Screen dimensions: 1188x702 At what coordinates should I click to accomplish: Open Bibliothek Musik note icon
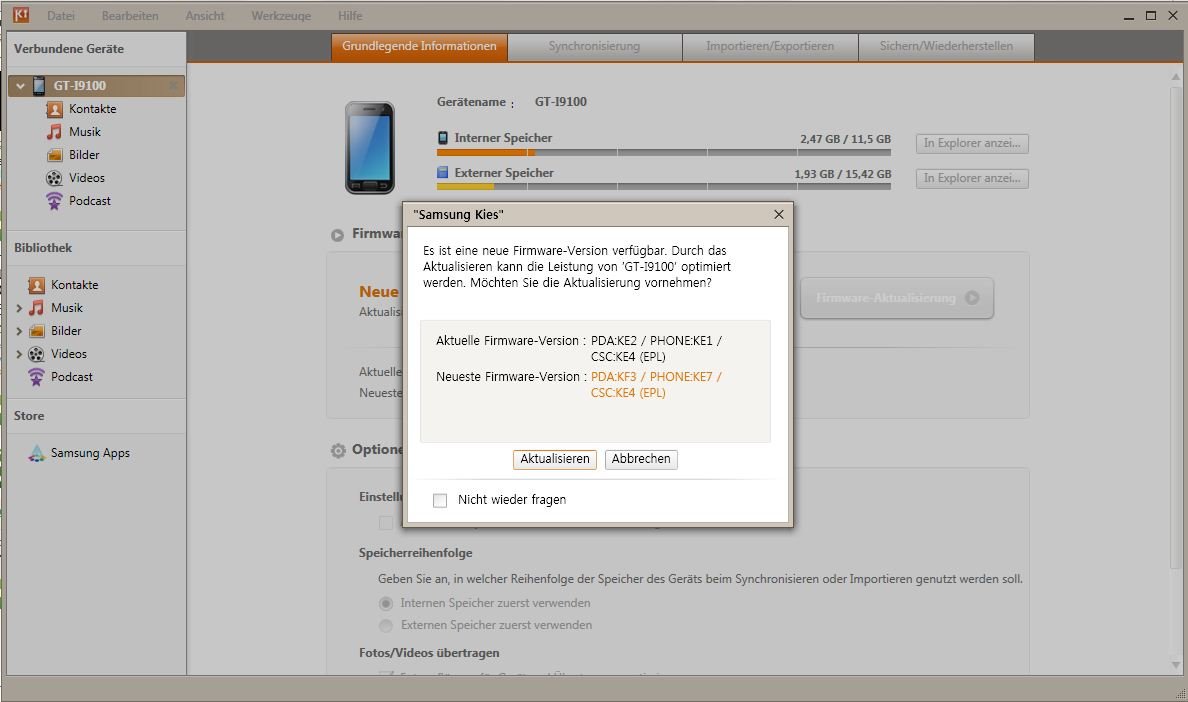[x=36, y=307]
